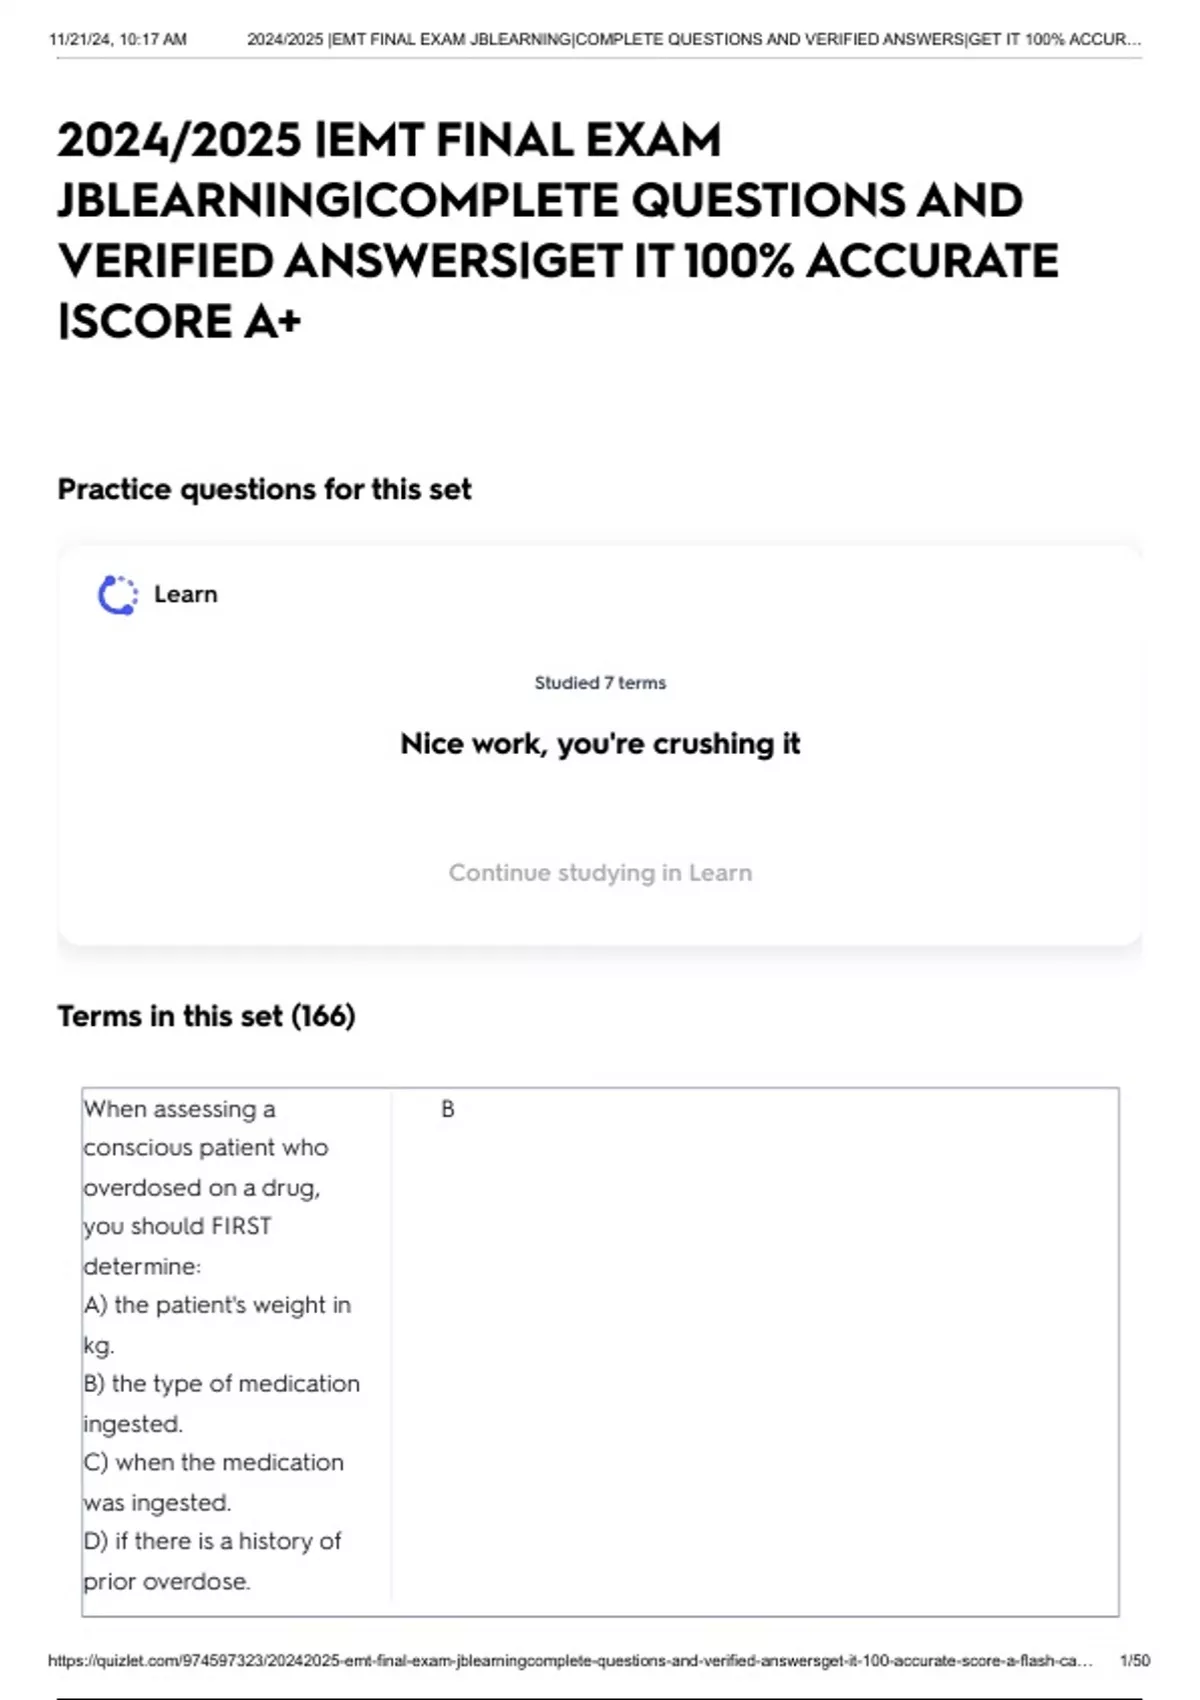Viewport: 1200px width, 1700px height.
Task: Click the question text about overdosed conscious patient
Action: (x=205, y=1187)
